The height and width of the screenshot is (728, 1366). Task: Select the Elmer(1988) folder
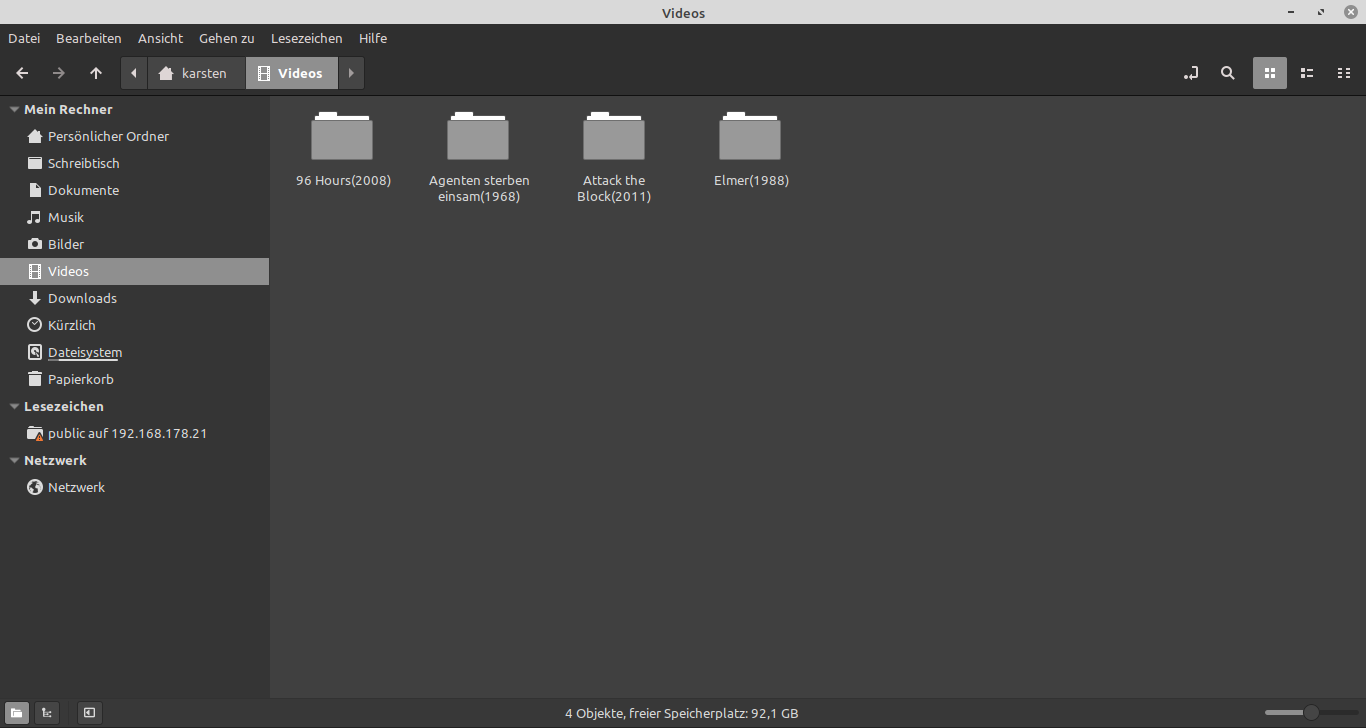pyautogui.click(x=750, y=148)
